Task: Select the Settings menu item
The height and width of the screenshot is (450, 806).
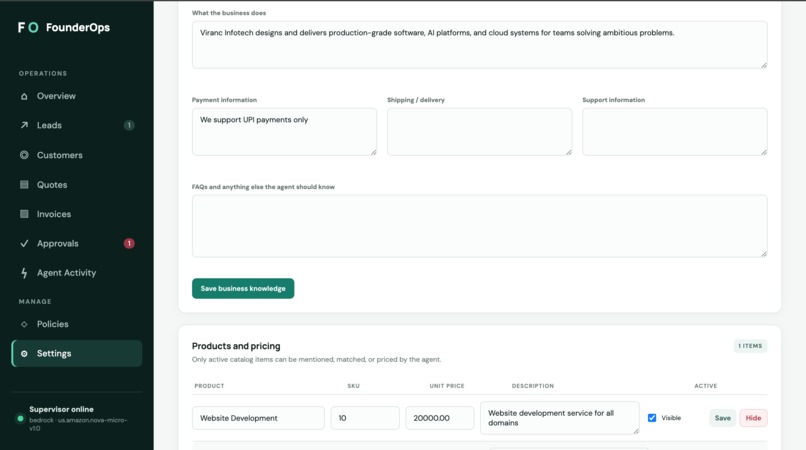Action: click(77, 353)
